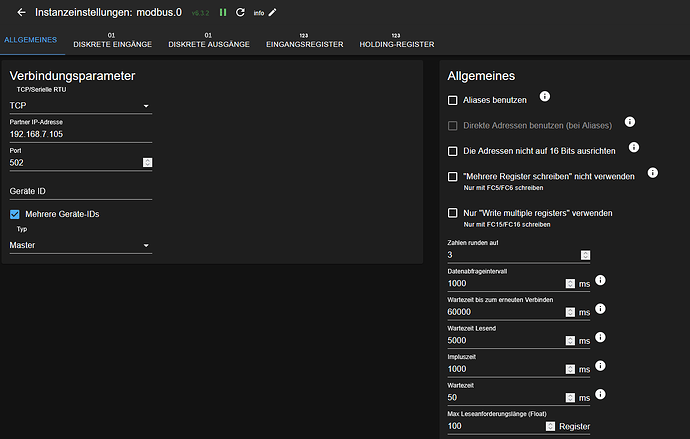
Task: Adjust the reconnect wait time stepper
Action: (x=570, y=312)
